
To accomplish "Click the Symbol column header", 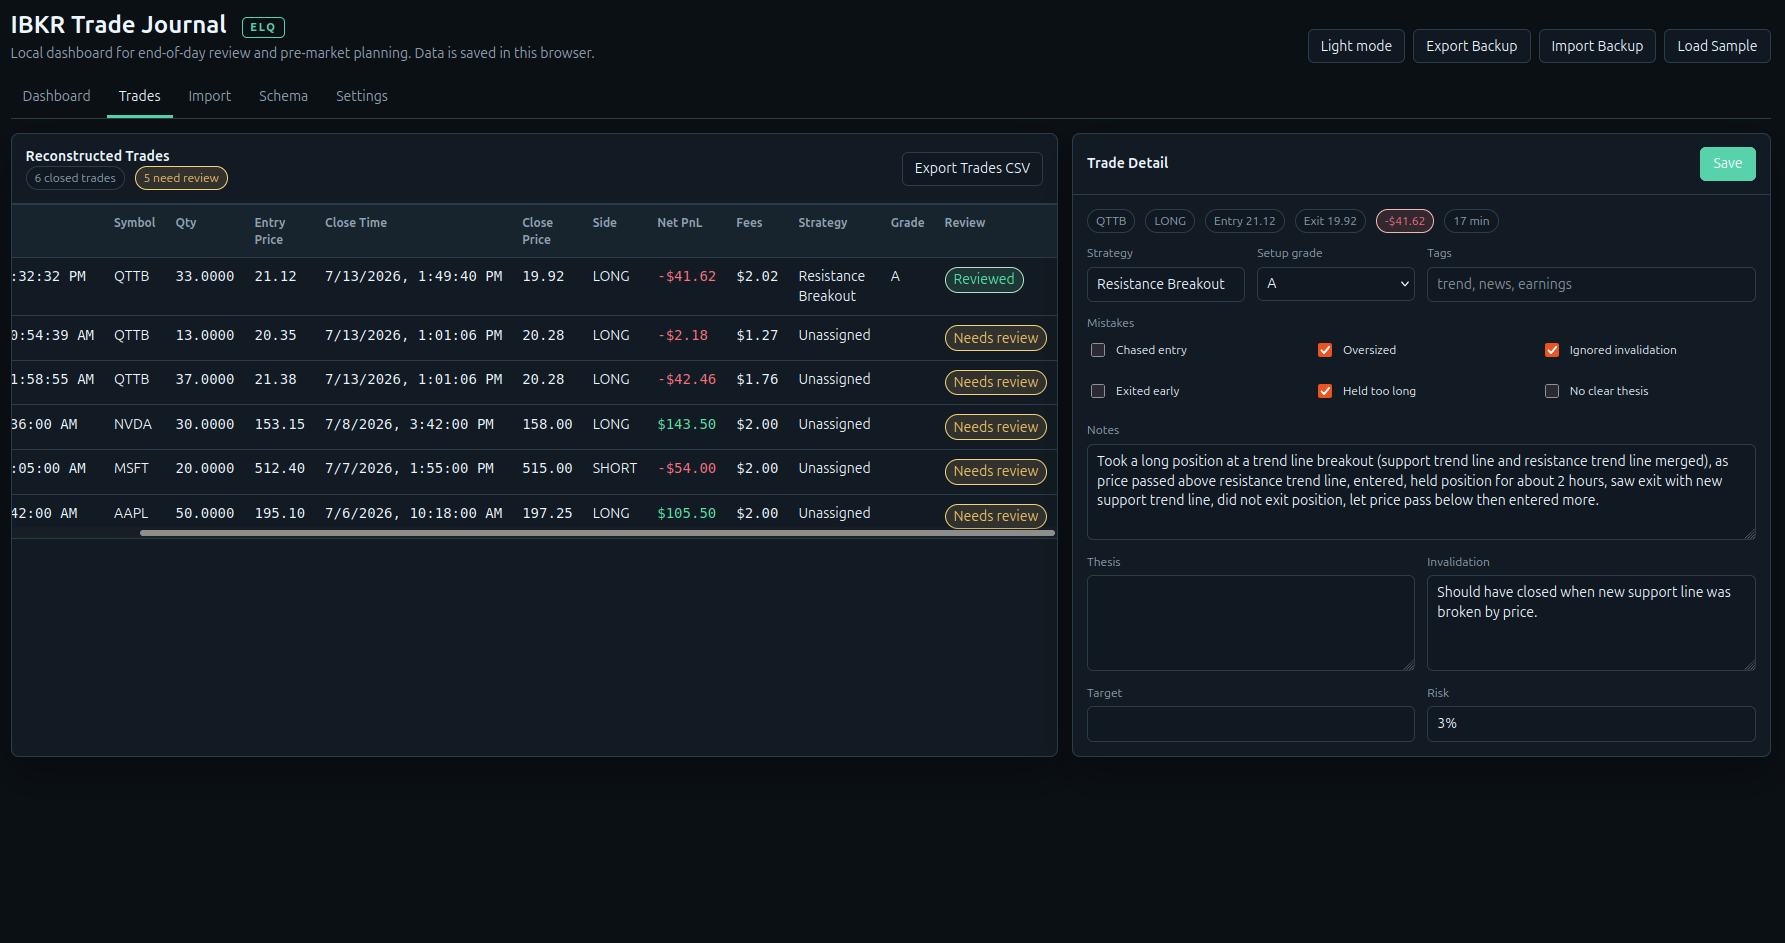I will coord(134,223).
